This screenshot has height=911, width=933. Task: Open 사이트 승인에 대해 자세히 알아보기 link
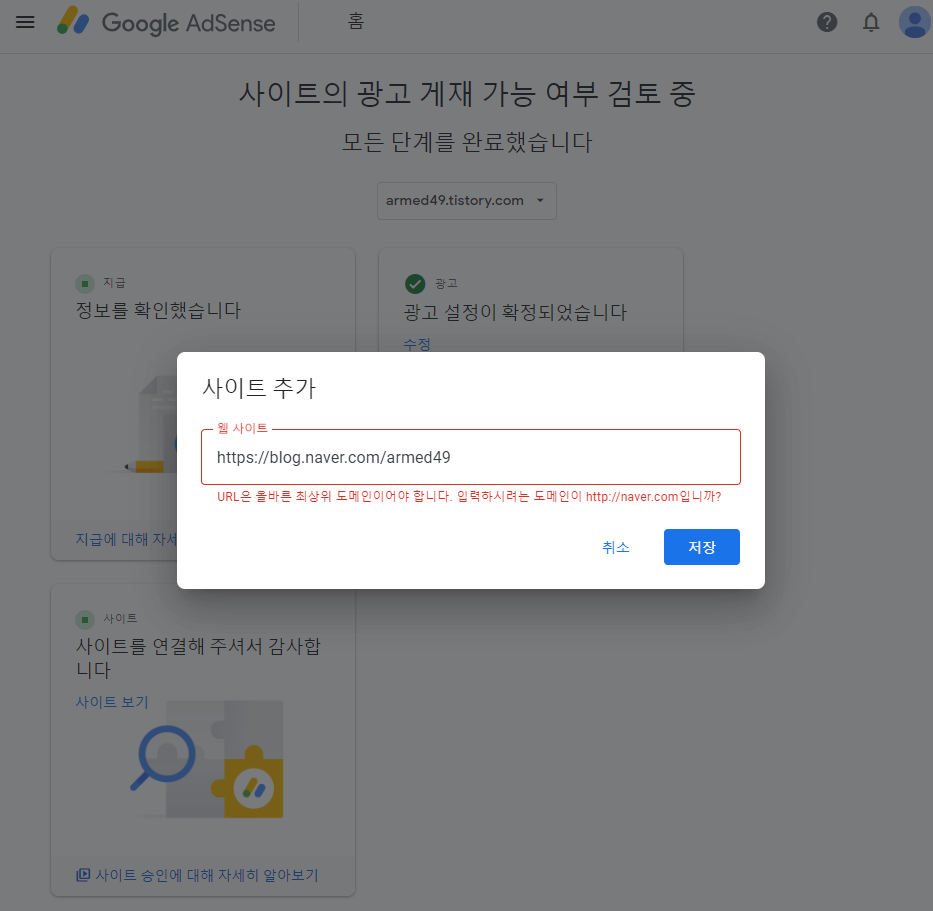coord(206,875)
